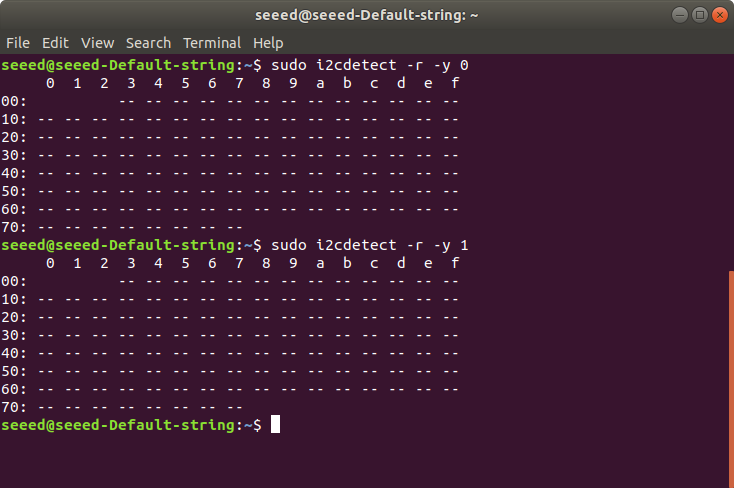Open the Help menu
734x488 pixels.
tap(268, 43)
